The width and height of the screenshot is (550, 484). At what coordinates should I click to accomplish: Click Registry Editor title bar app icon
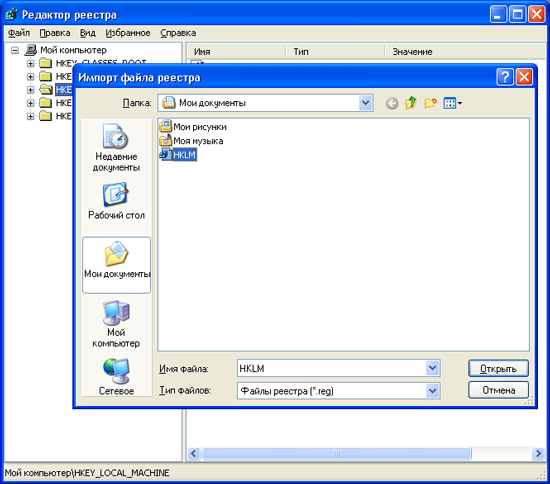click(12, 14)
